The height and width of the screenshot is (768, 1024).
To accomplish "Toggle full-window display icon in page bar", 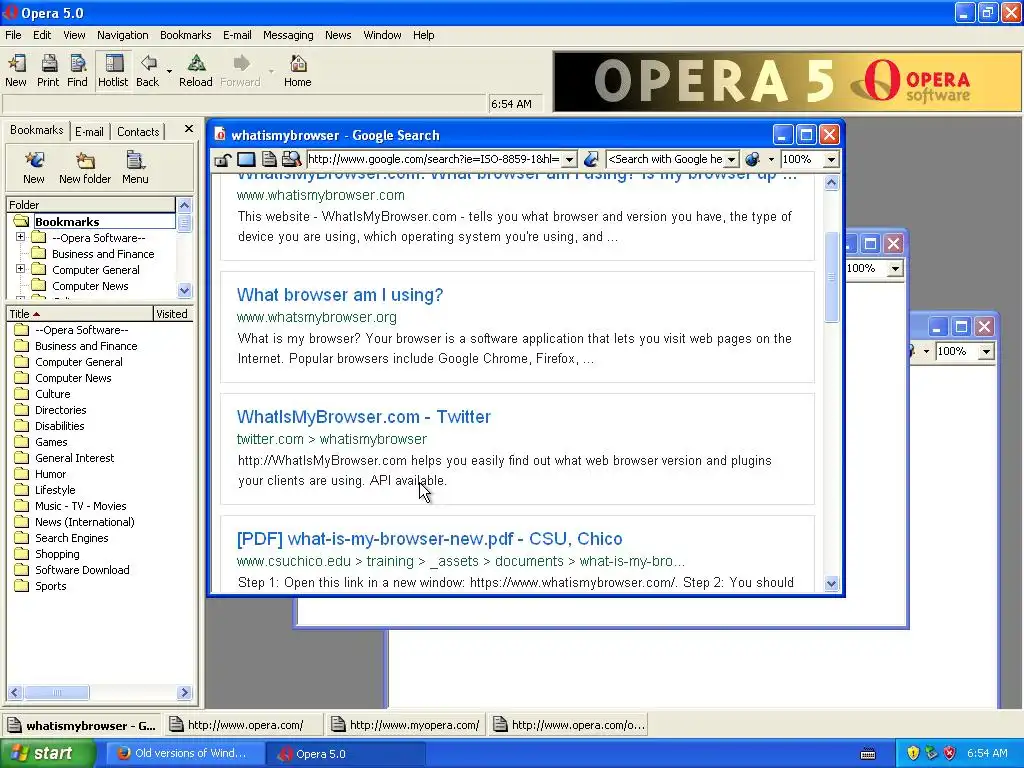I will [246, 159].
